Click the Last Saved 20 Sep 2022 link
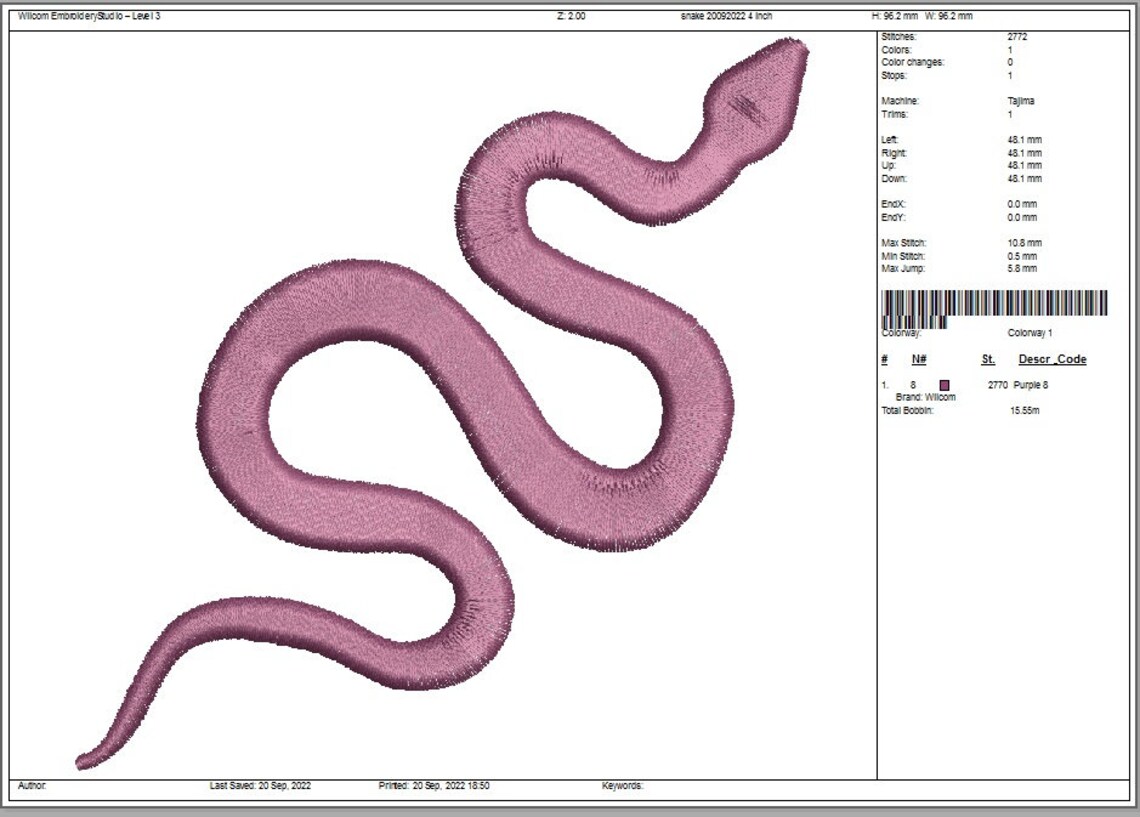The image size is (1140, 817). [263, 786]
